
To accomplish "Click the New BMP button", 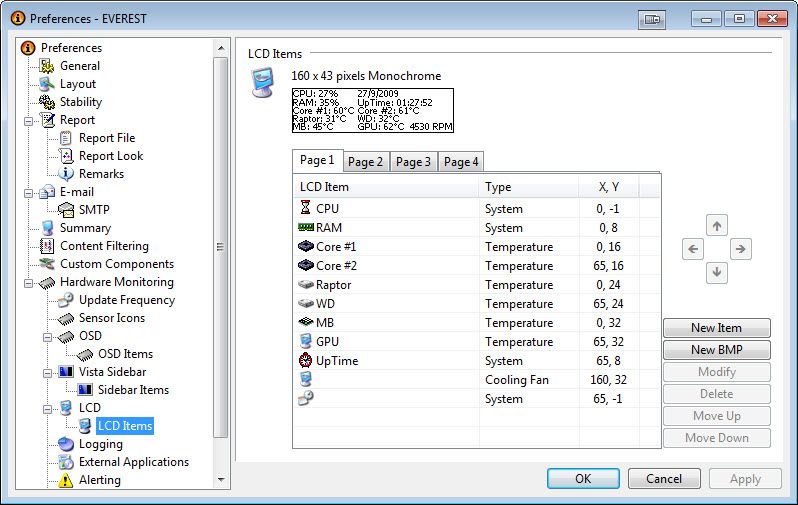I will coord(717,350).
